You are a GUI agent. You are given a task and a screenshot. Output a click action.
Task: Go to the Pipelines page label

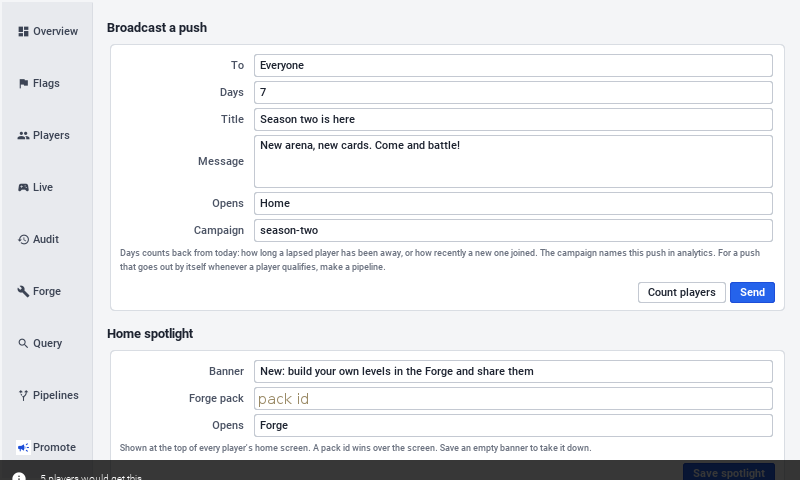tap(56, 396)
